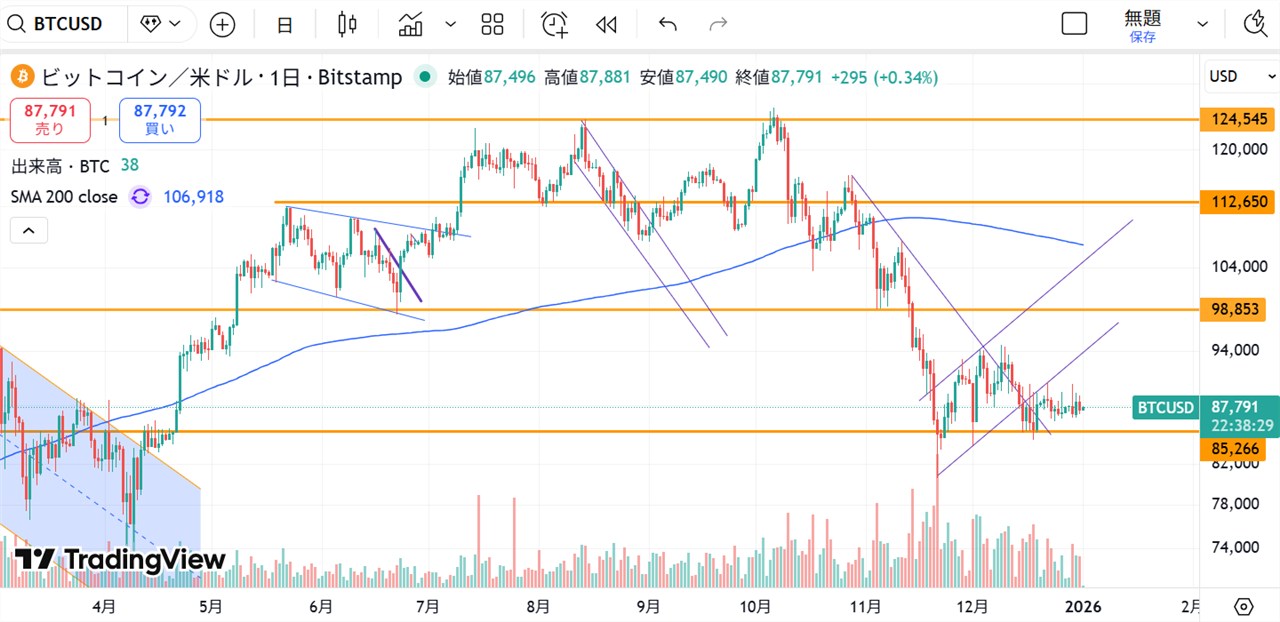1280x622 pixels.
Task: Expand the diamond plan dropdown
Action: 161,24
